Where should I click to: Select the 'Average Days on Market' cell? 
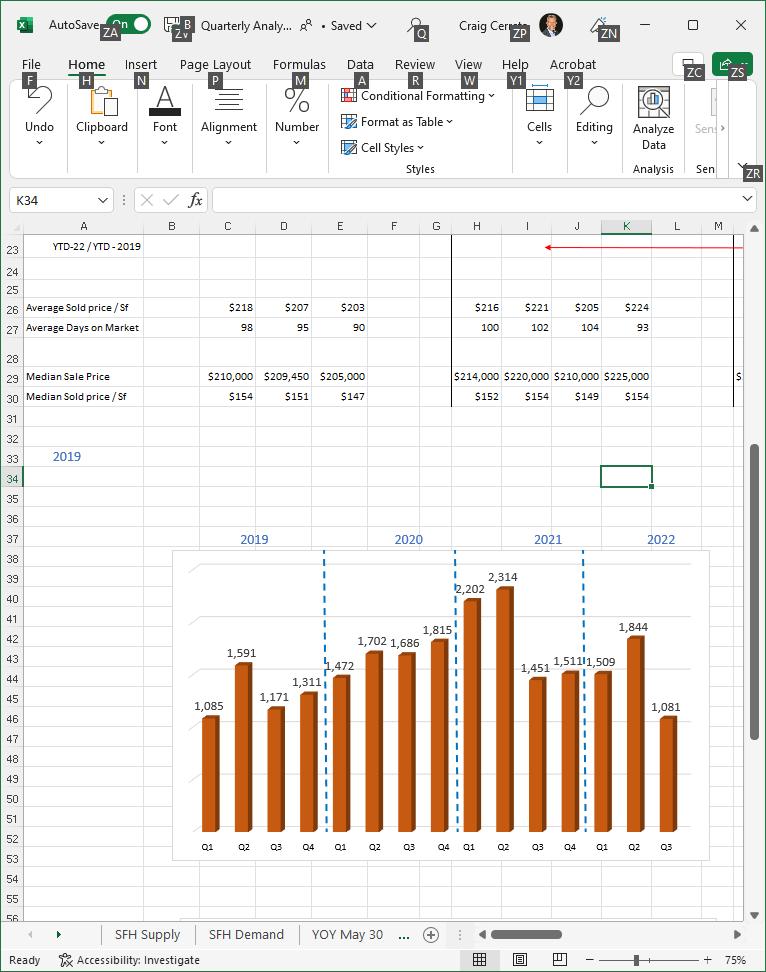(83, 328)
